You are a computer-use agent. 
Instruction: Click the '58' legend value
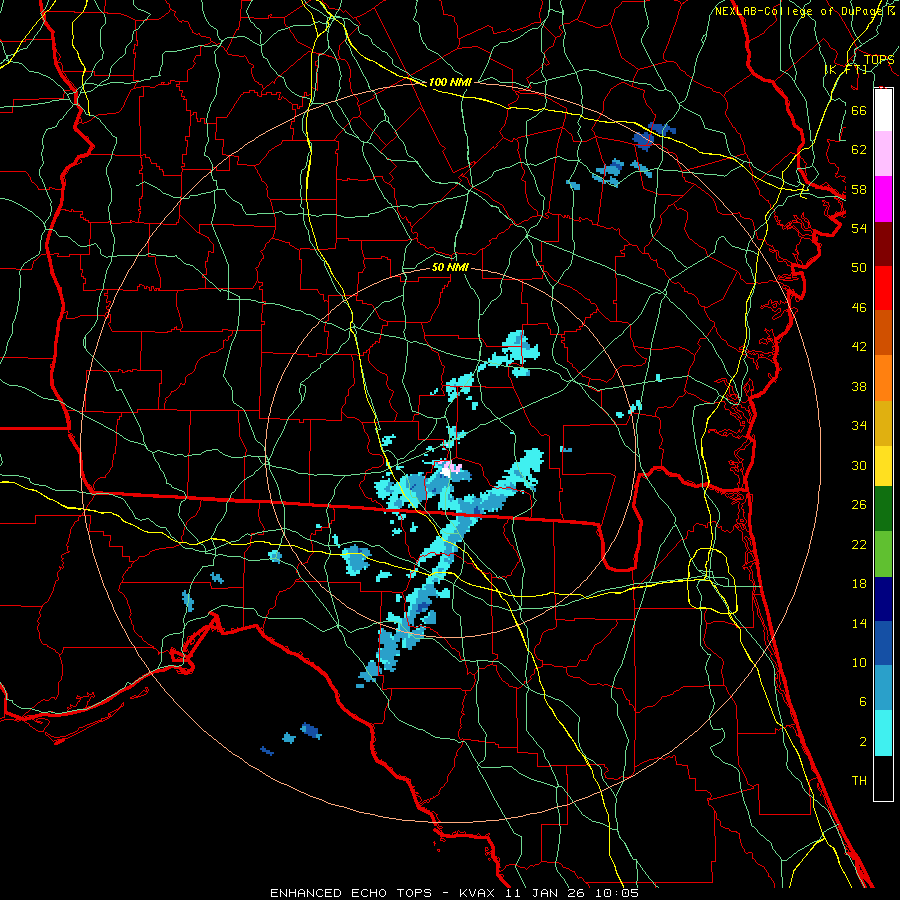(859, 189)
